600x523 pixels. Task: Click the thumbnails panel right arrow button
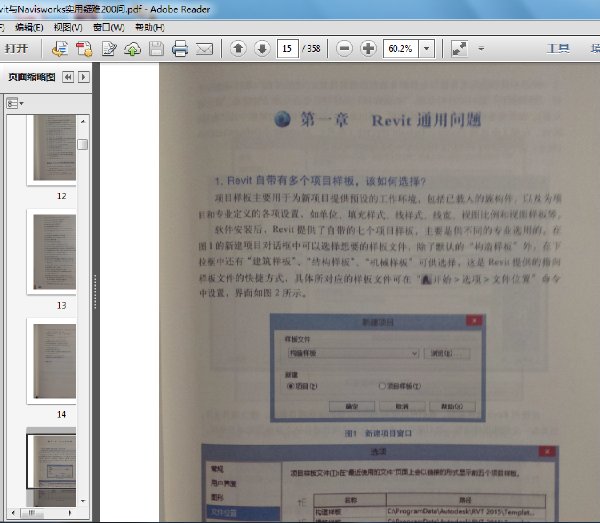tap(84, 77)
